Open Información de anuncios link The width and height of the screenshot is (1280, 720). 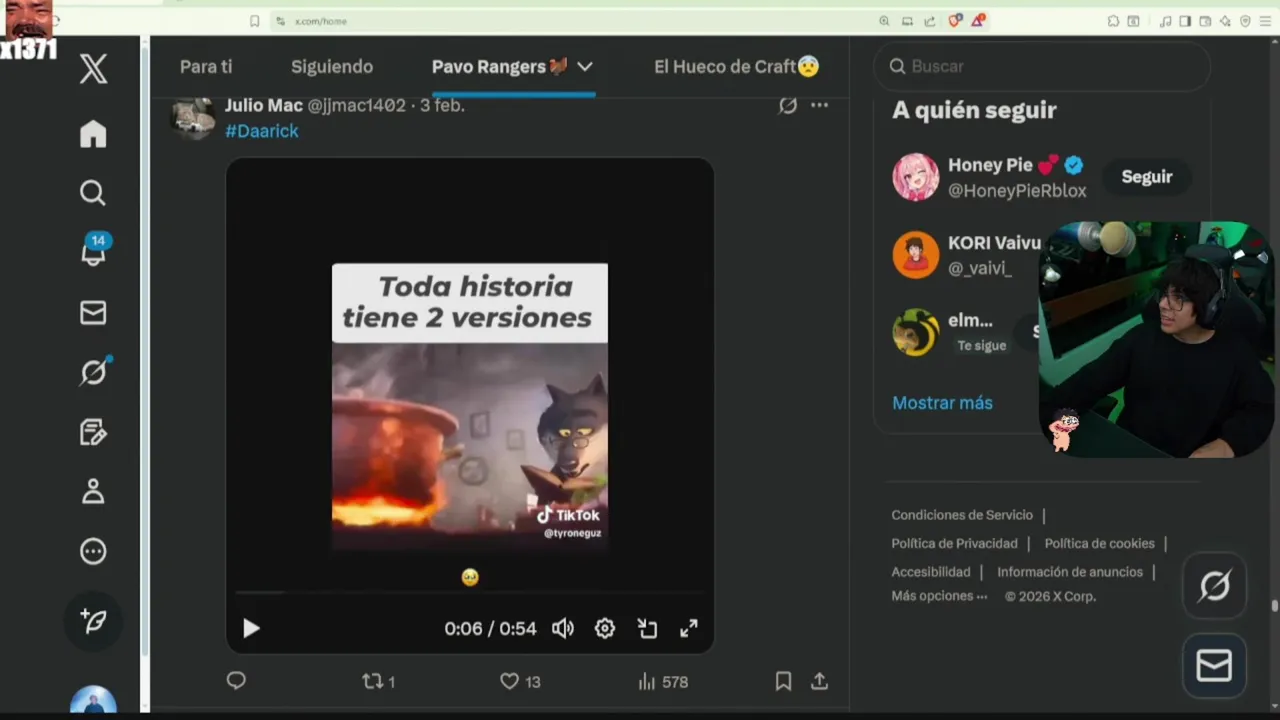[1070, 572]
